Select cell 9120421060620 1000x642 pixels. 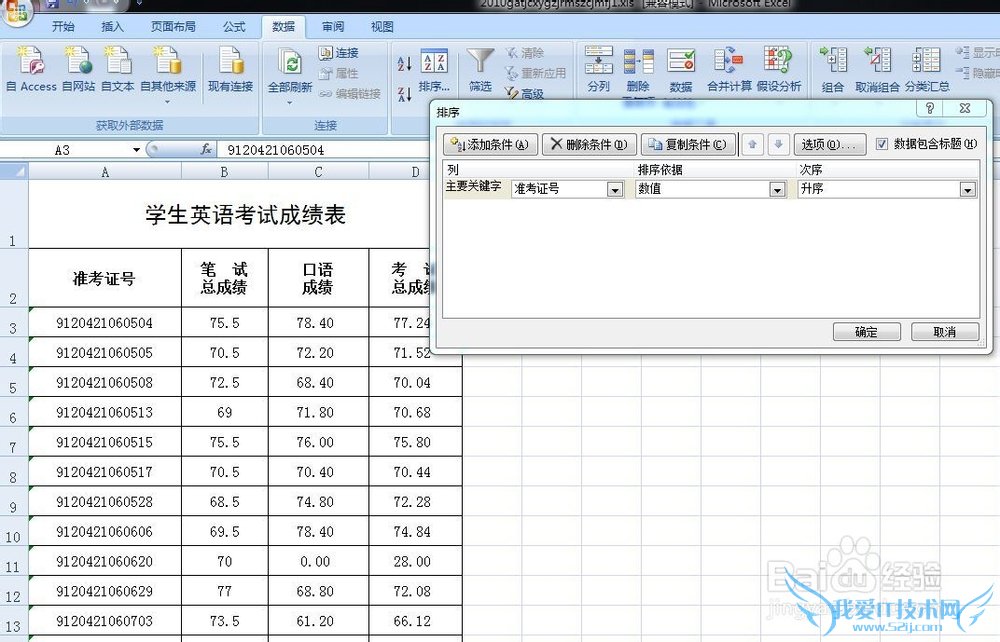(x=105, y=562)
